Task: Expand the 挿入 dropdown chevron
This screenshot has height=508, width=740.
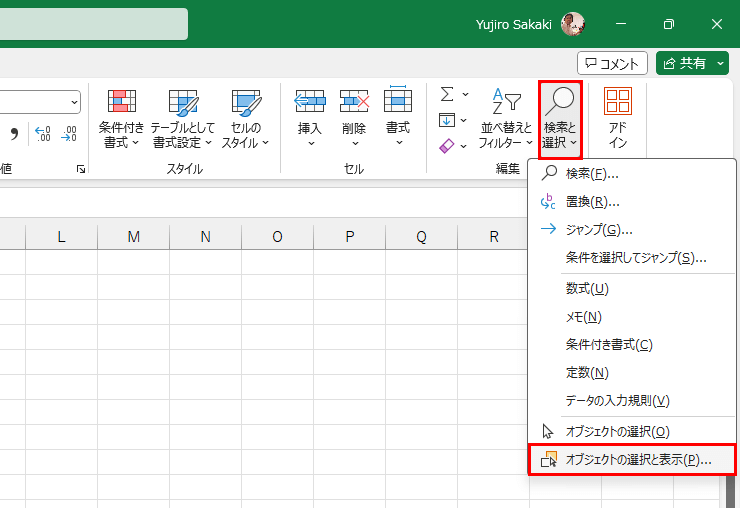Action: pos(311,144)
